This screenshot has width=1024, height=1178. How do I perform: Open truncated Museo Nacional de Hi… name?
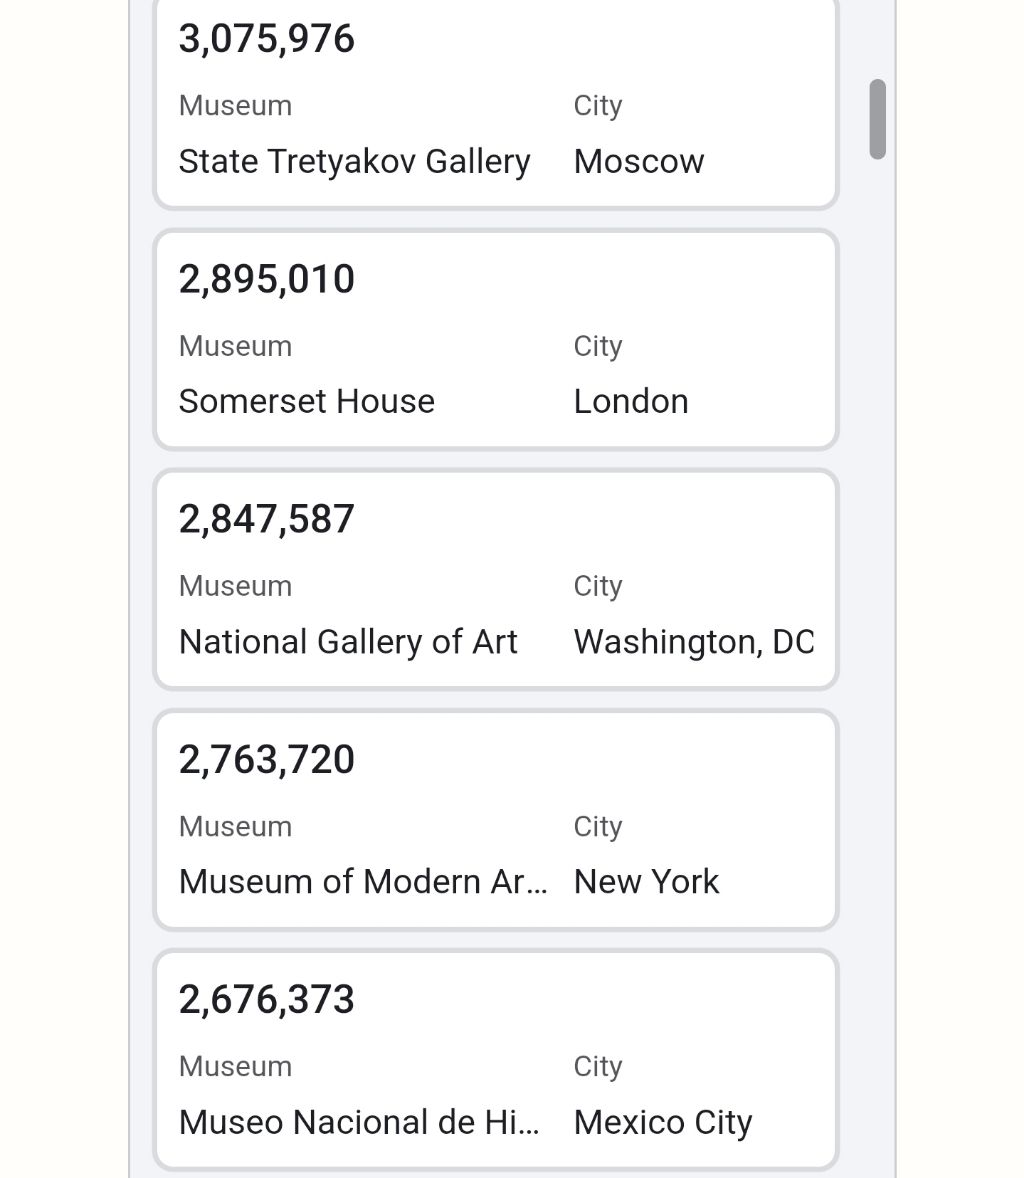tap(359, 1122)
